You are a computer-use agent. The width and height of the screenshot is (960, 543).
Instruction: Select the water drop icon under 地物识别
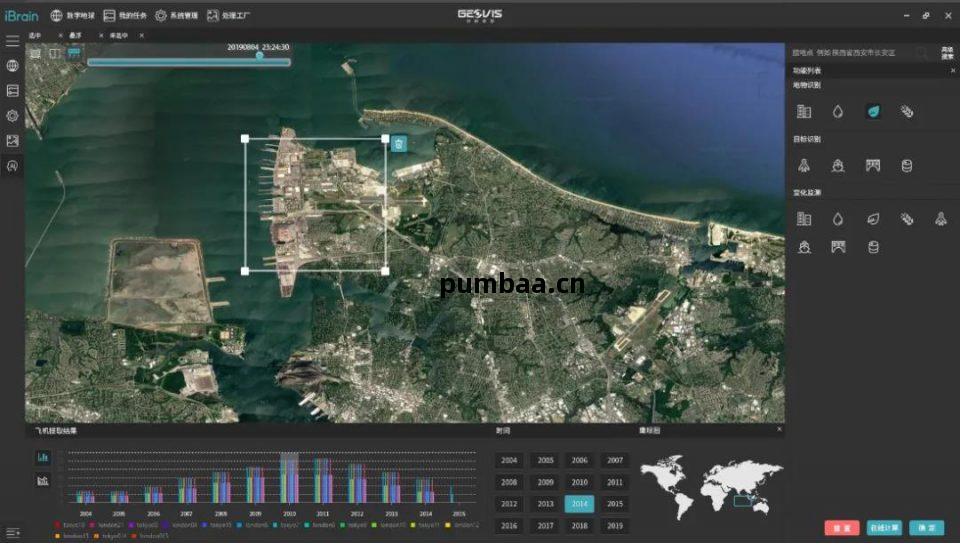point(838,111)
